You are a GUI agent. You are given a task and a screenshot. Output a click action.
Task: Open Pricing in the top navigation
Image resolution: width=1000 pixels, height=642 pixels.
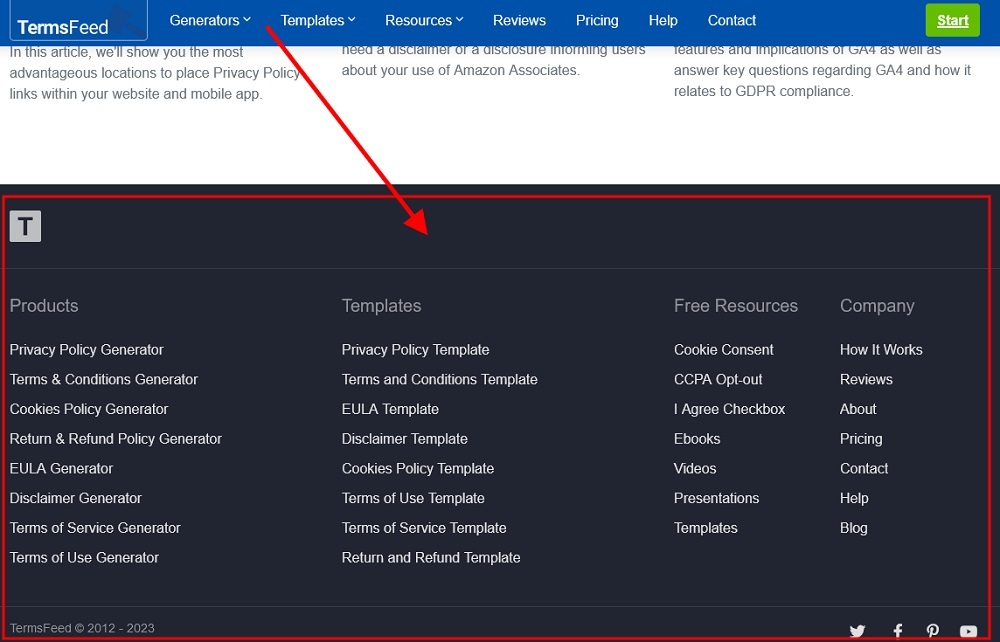(x=597, y=20)
